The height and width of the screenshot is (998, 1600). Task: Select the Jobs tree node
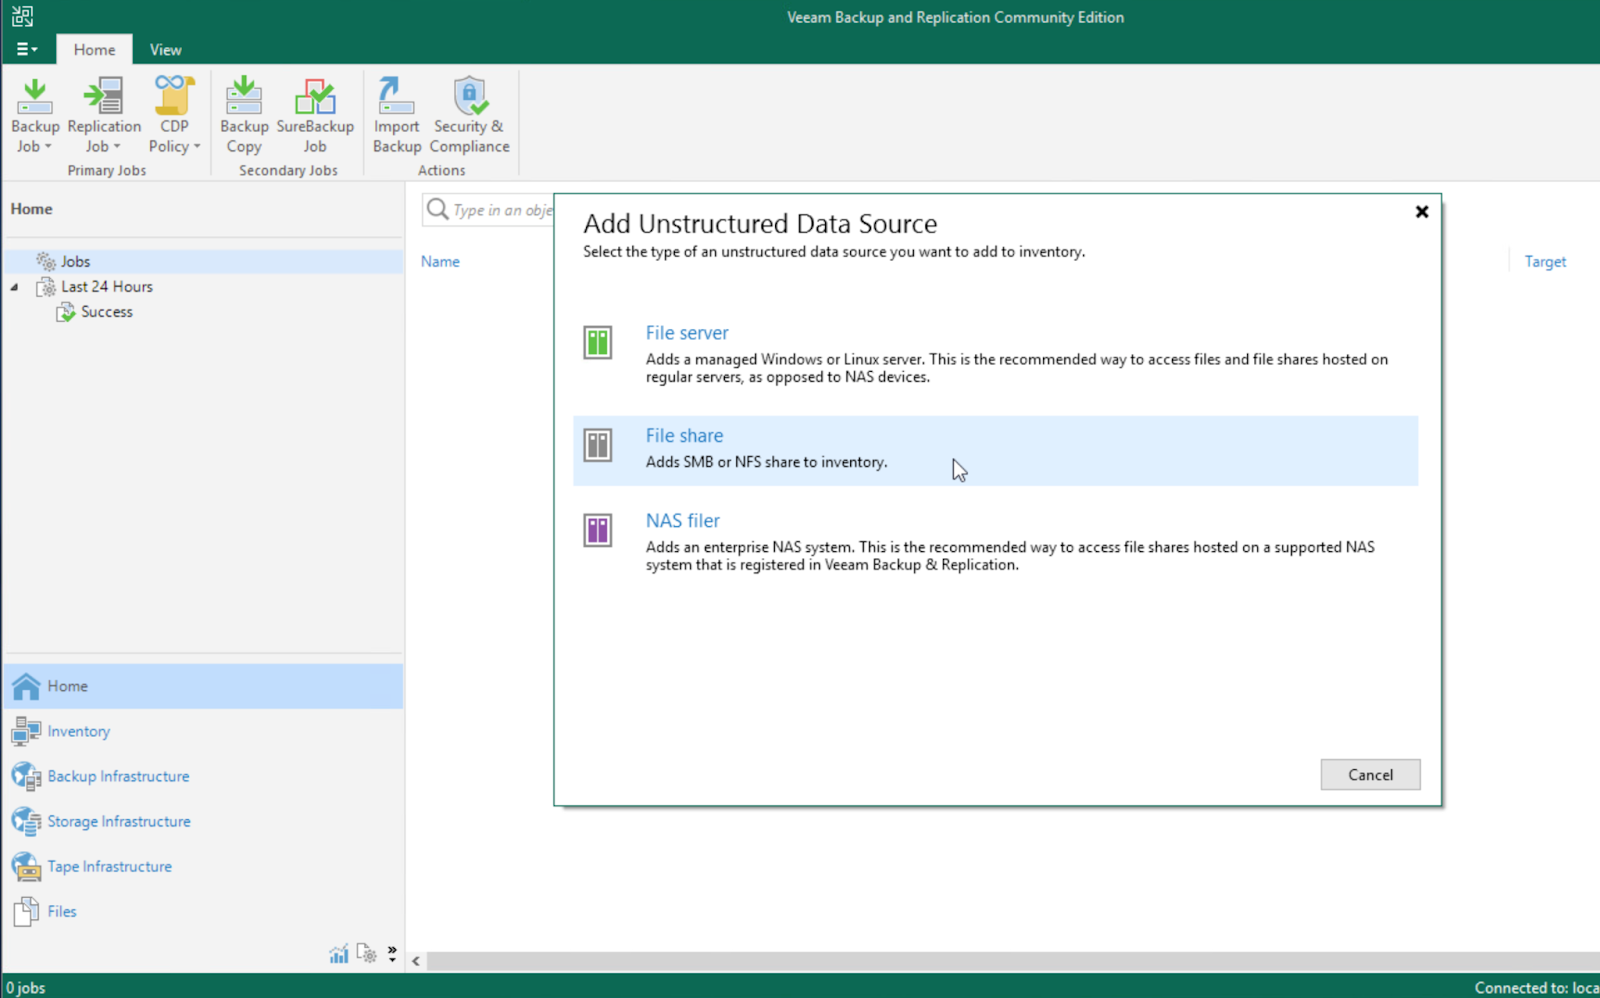pos(204,261)
